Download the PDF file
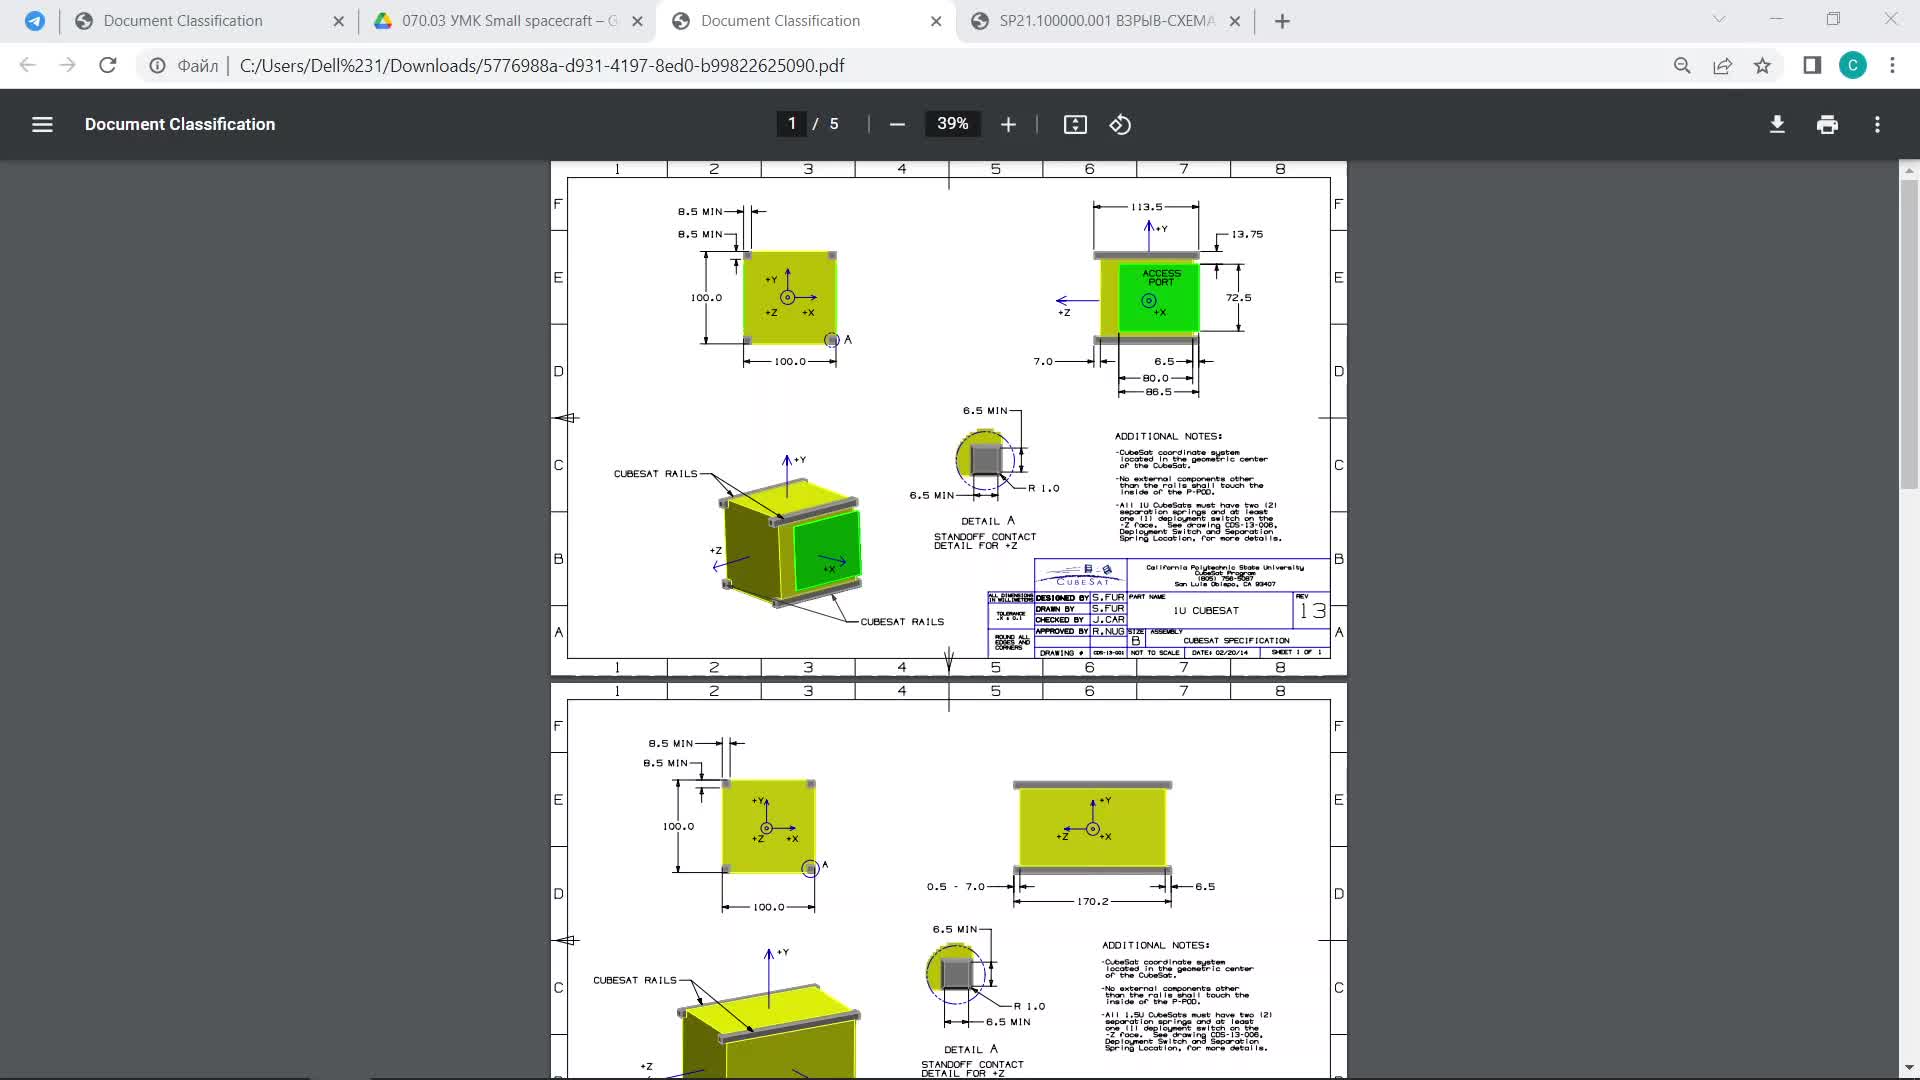This screenshot has height=1080, width=1920. click(1777, 124)
